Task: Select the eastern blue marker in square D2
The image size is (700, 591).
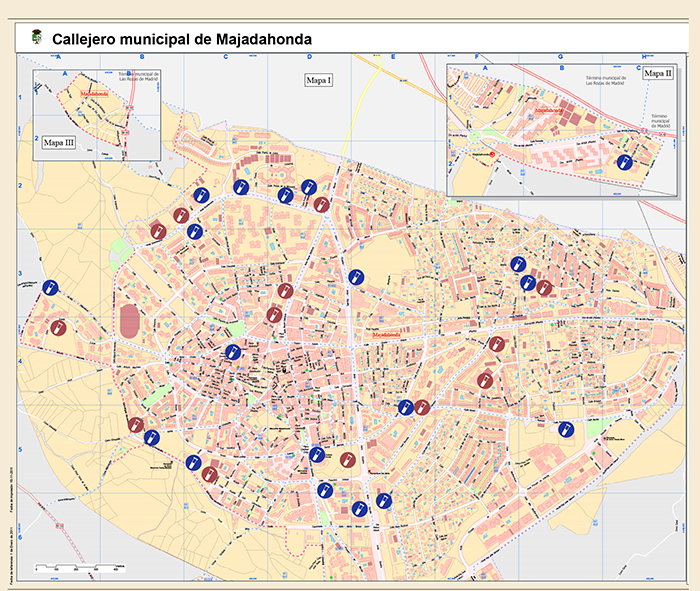Action: coord(309,187)
